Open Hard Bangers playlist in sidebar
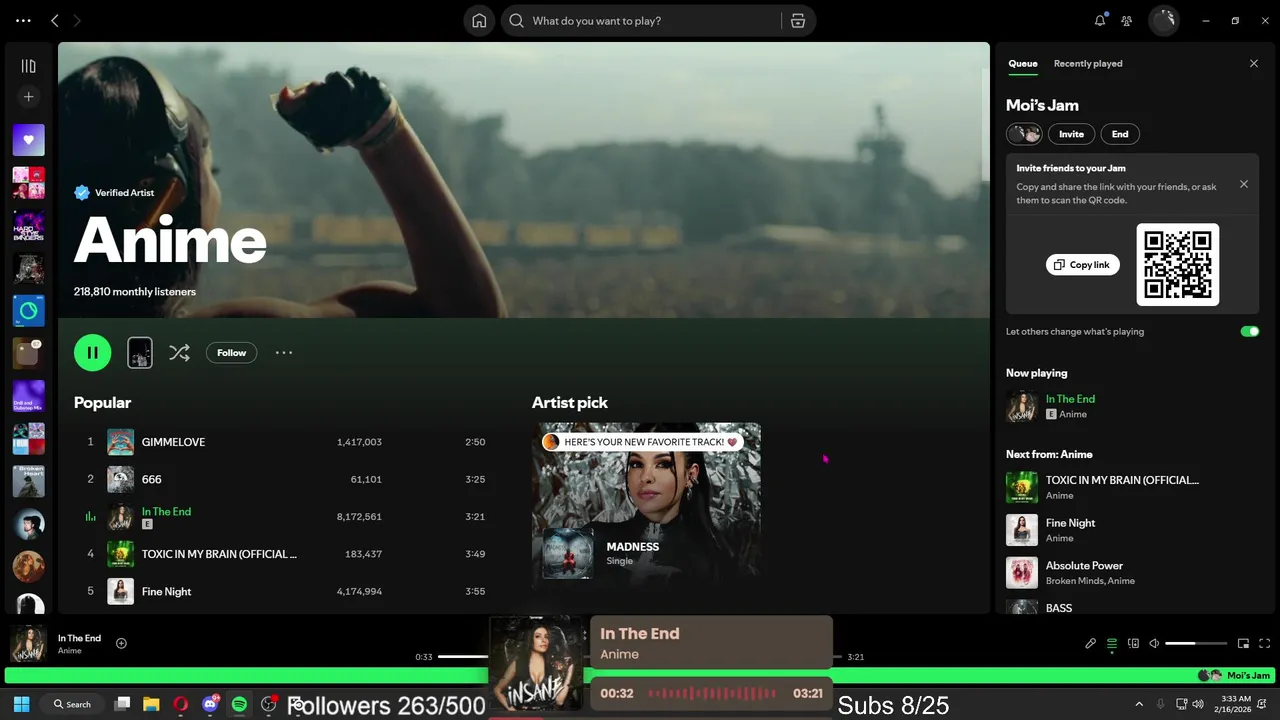 point(28,226)
